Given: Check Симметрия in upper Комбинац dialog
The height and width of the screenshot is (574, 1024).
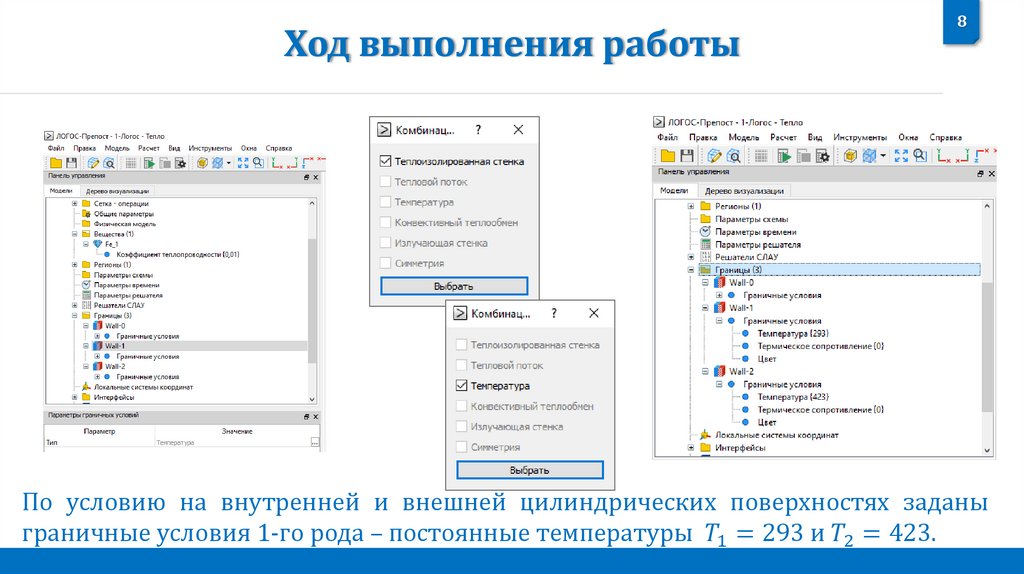Looking at the screenshot, I should click(x=385, y=263).
